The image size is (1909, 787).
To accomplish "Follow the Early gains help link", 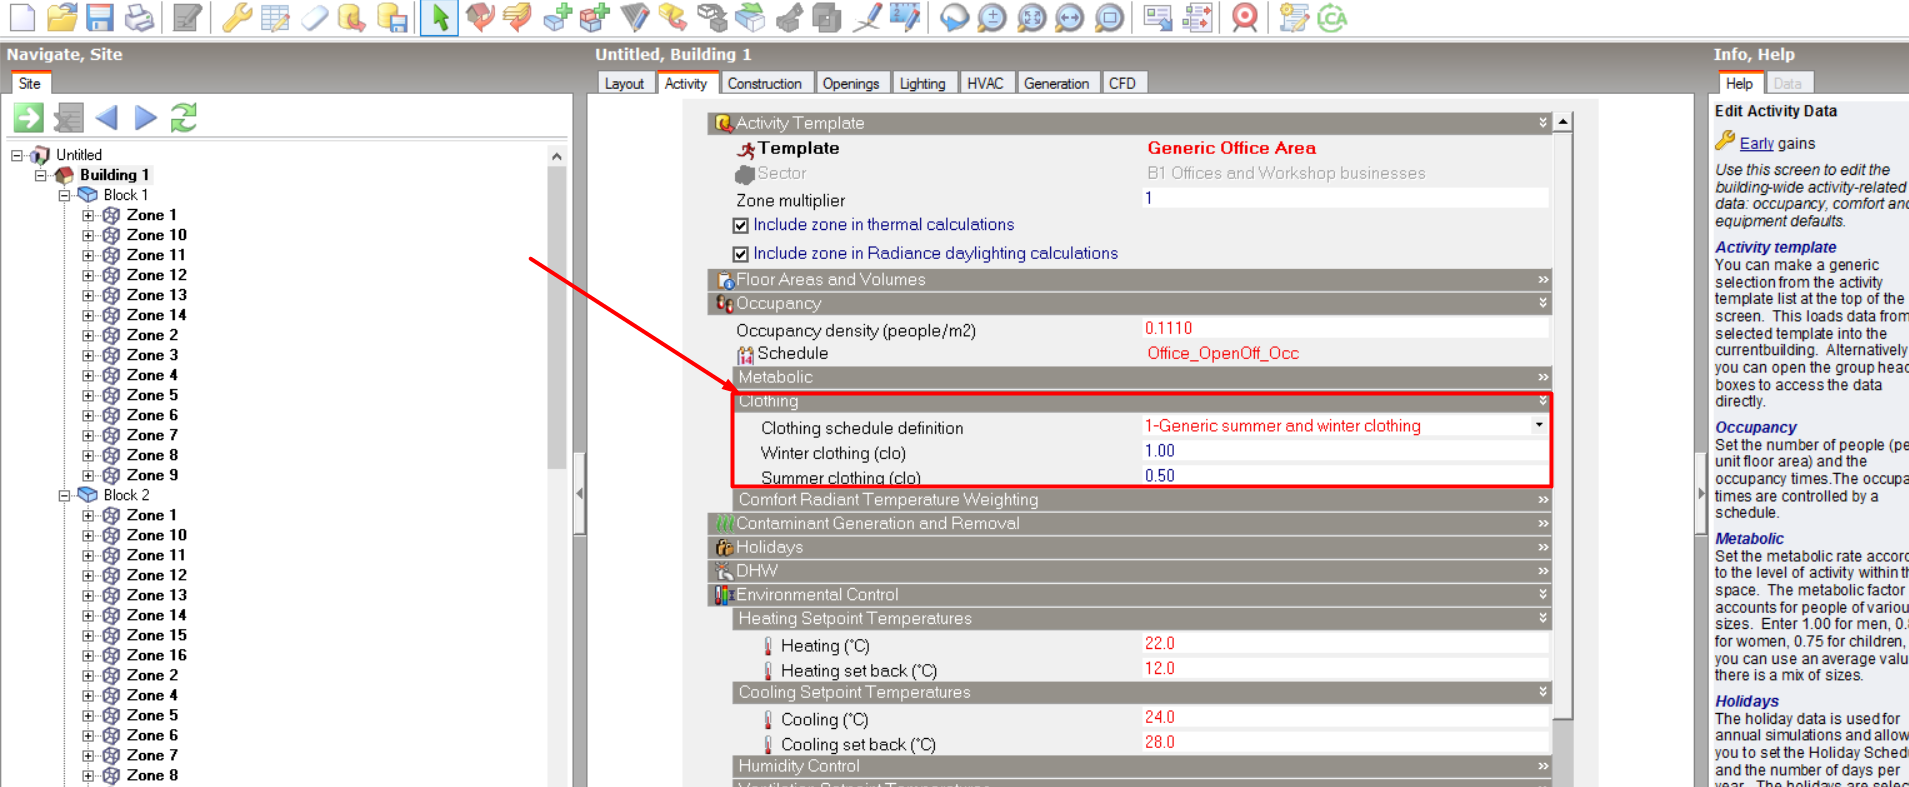I will point(1757,144).
